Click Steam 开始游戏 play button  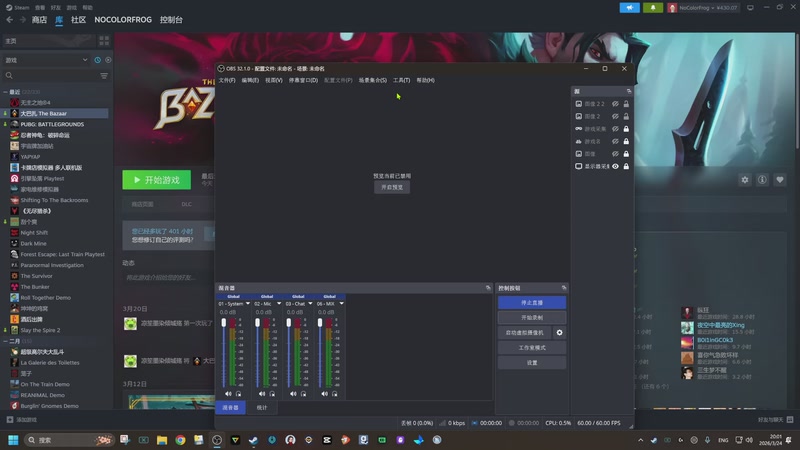(157, 180)
